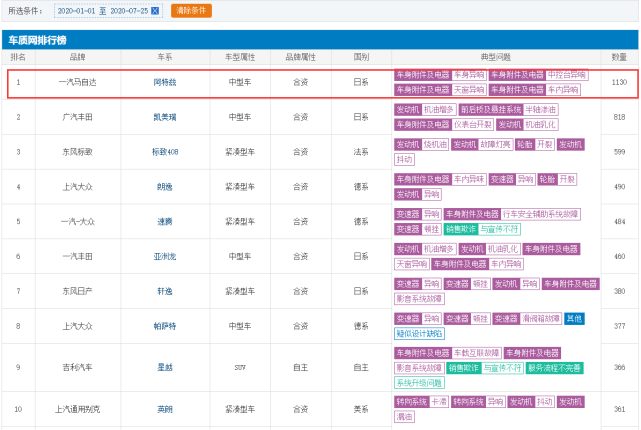Select the 机油乳化 tag in 凯美瑞 row
Image resolution: width=641 pixels, height=430 pixels.
point(540,124)
